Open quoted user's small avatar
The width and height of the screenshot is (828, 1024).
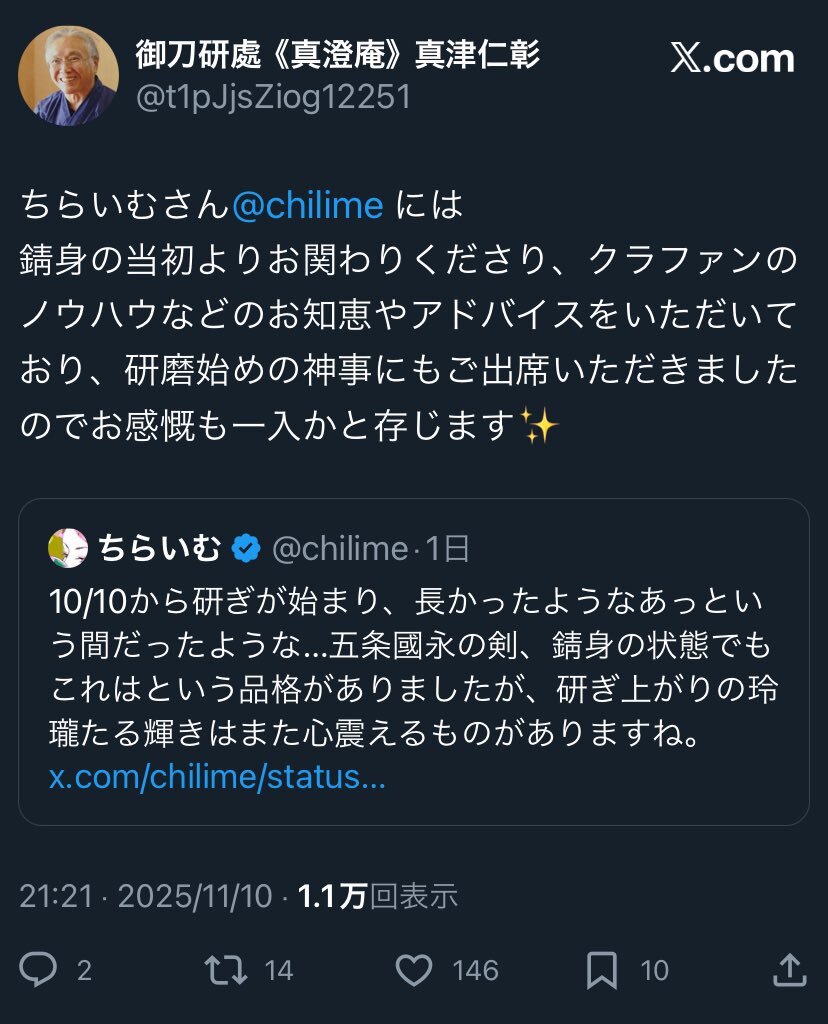click(x=68, y=548)
